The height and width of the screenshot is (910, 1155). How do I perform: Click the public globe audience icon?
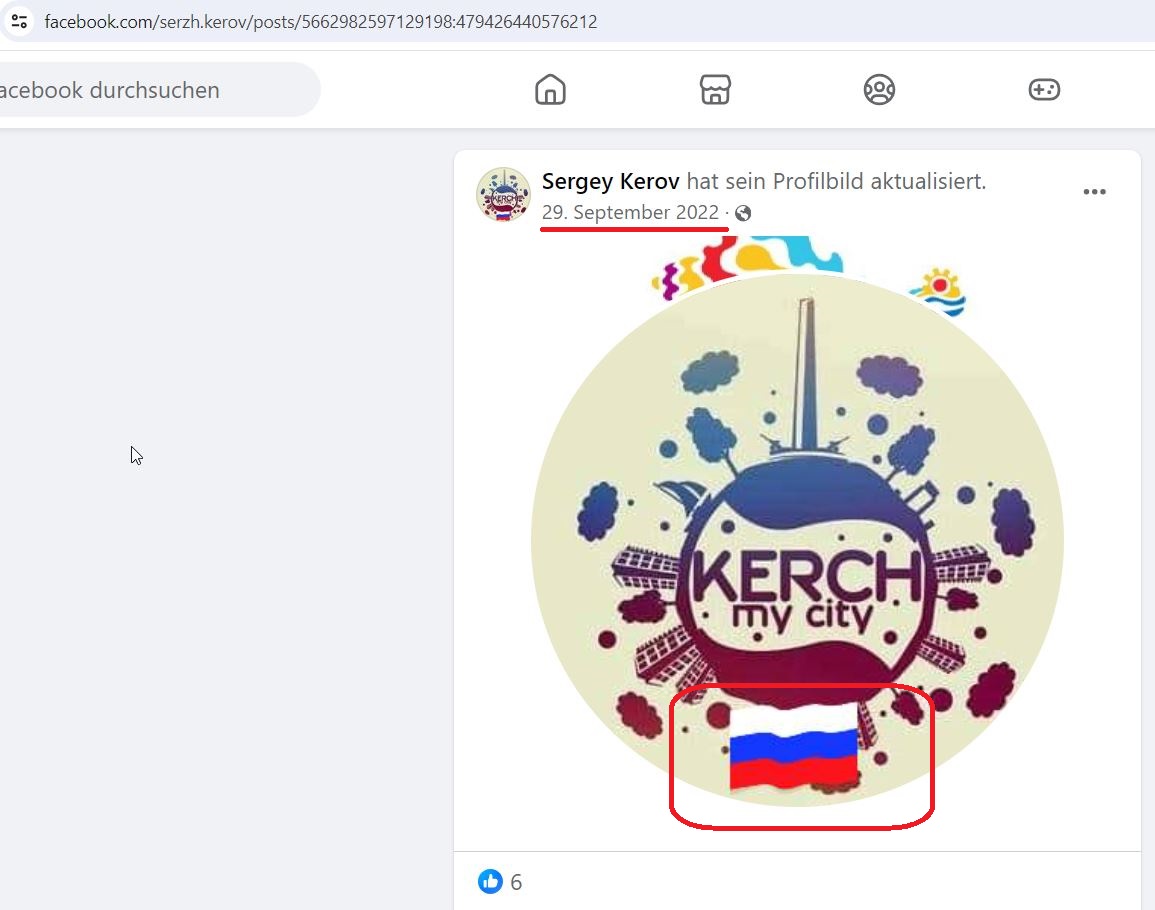(743, 213)
